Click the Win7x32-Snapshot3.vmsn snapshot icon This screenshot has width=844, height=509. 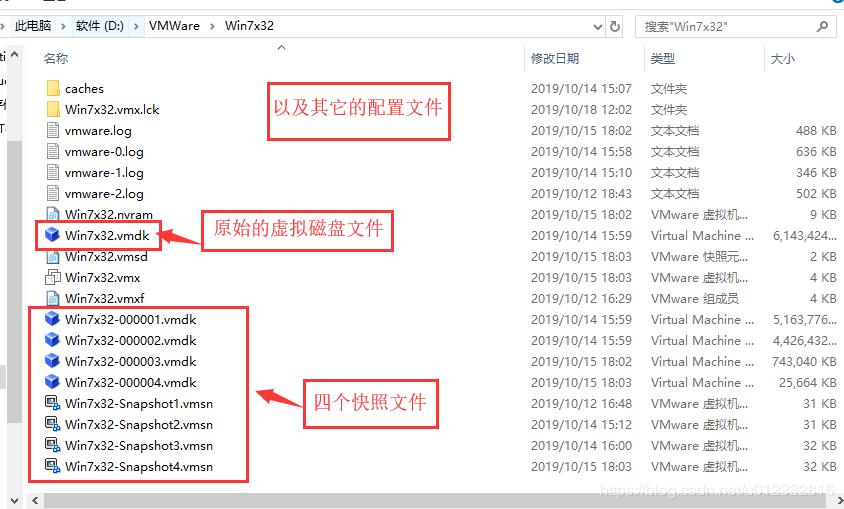(x=53, y=445)
